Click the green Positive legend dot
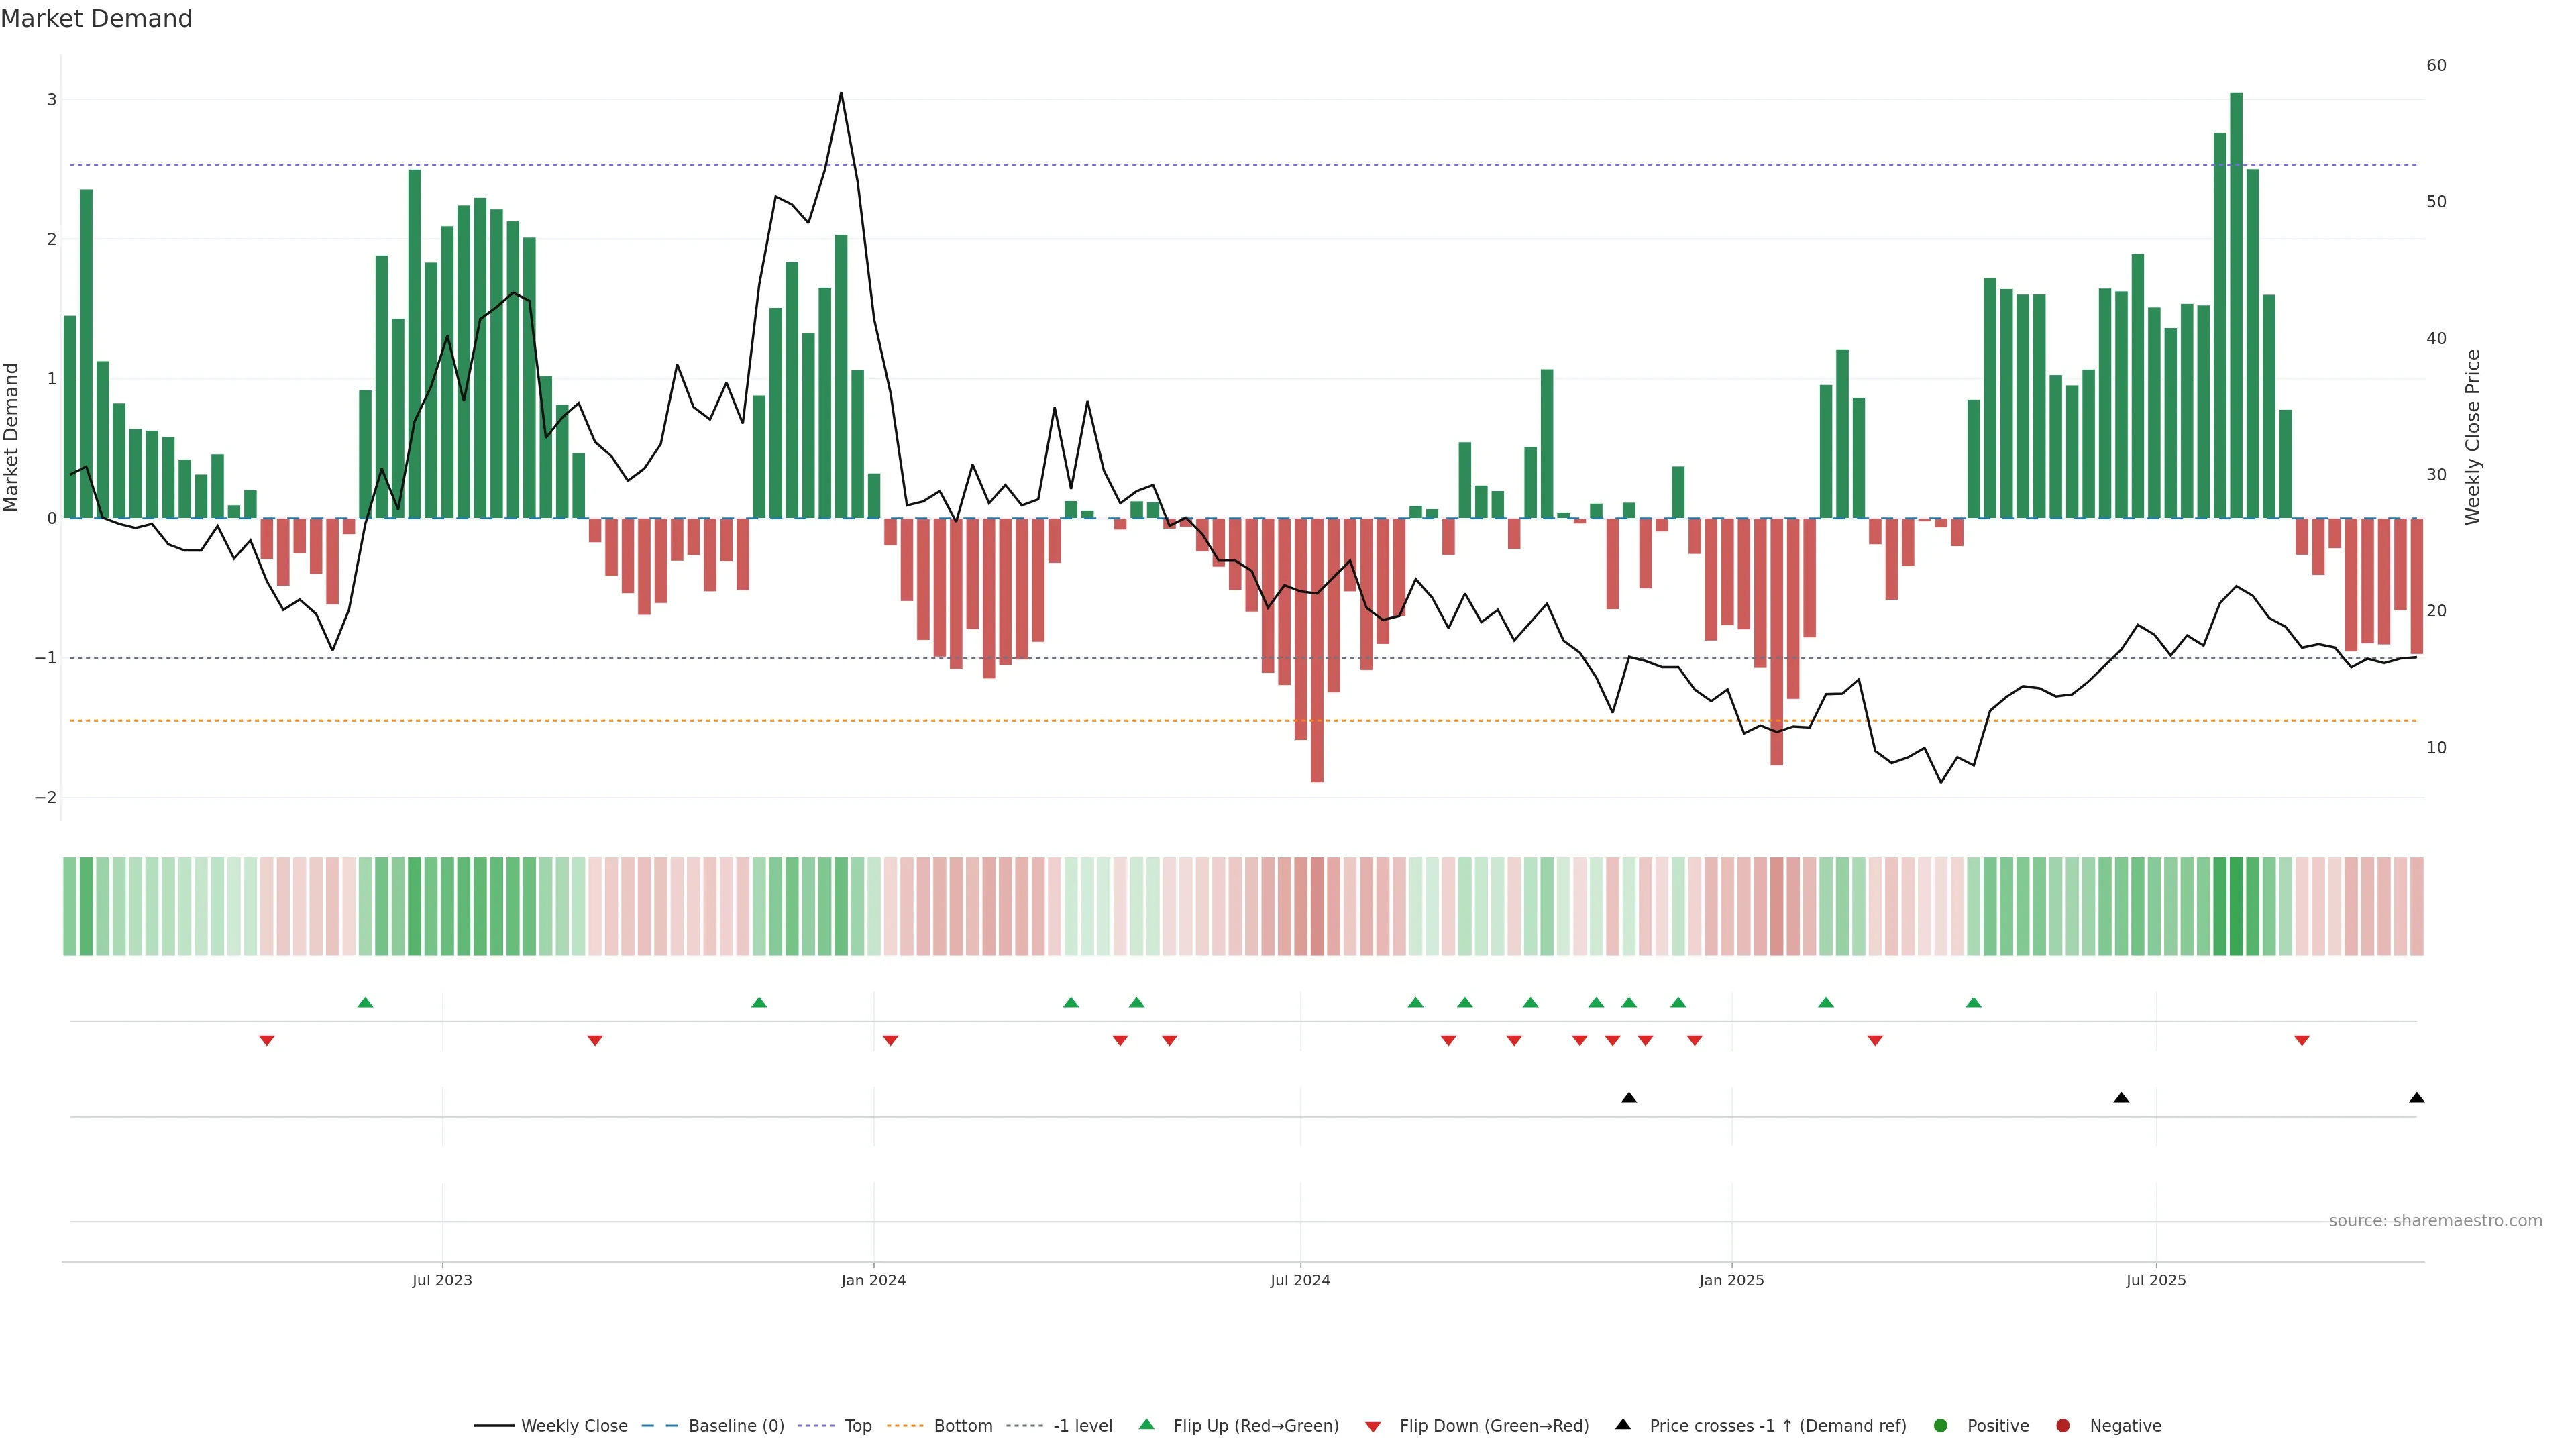Screen dimensions: 2576x1449 [1941, 1425]
